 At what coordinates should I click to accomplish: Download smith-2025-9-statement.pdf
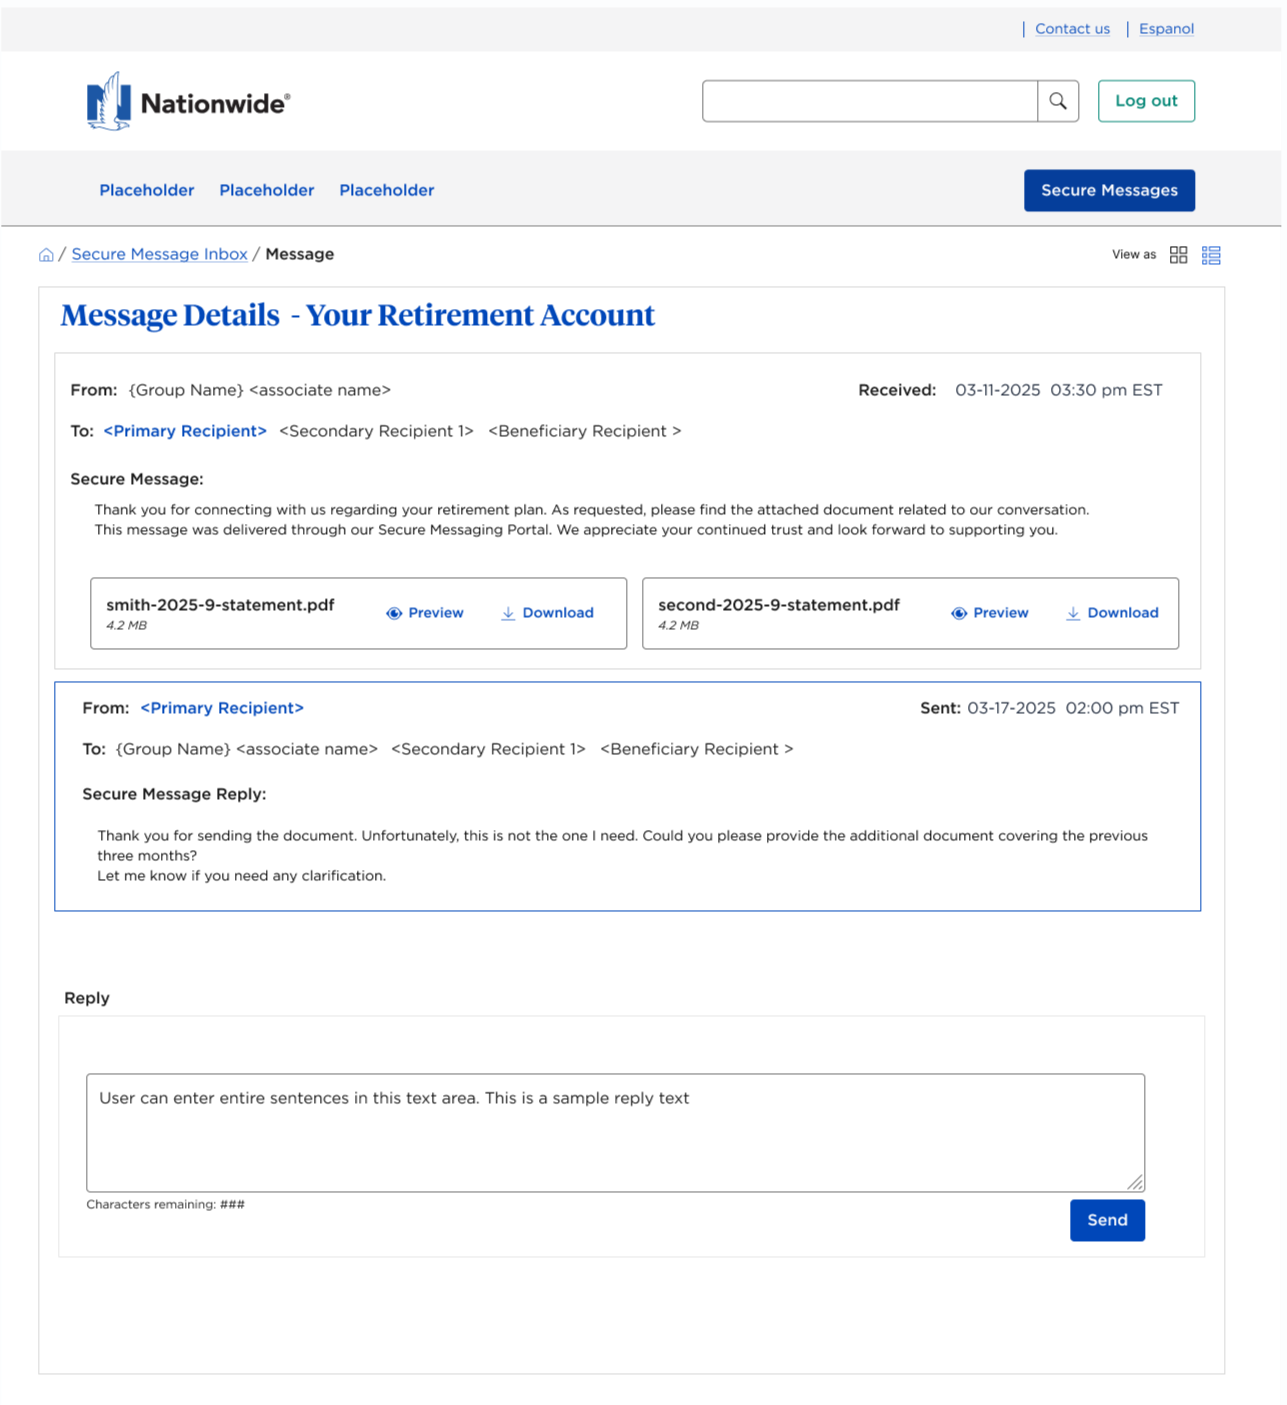point(547,613)
